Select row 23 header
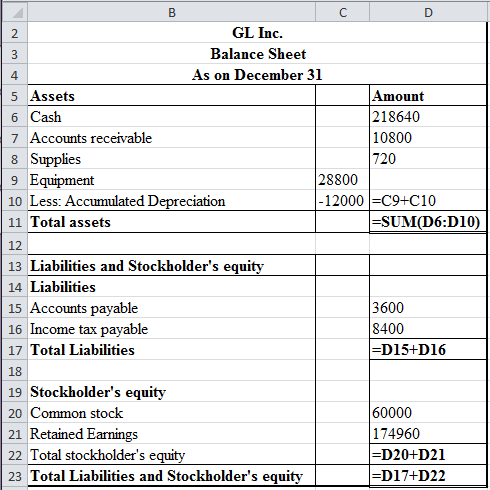490x490 pixels. coord(14,476)
